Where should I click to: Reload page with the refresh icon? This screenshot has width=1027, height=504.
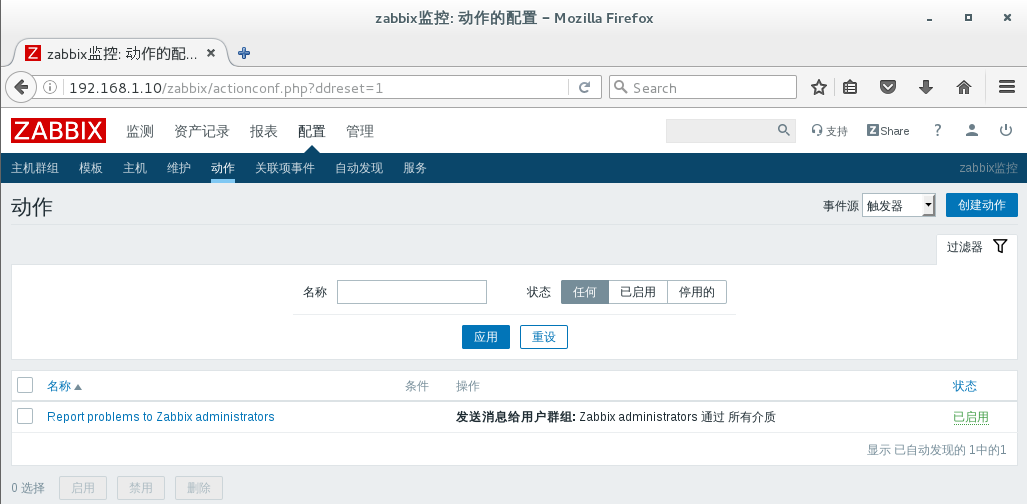(x=585, y=87)
